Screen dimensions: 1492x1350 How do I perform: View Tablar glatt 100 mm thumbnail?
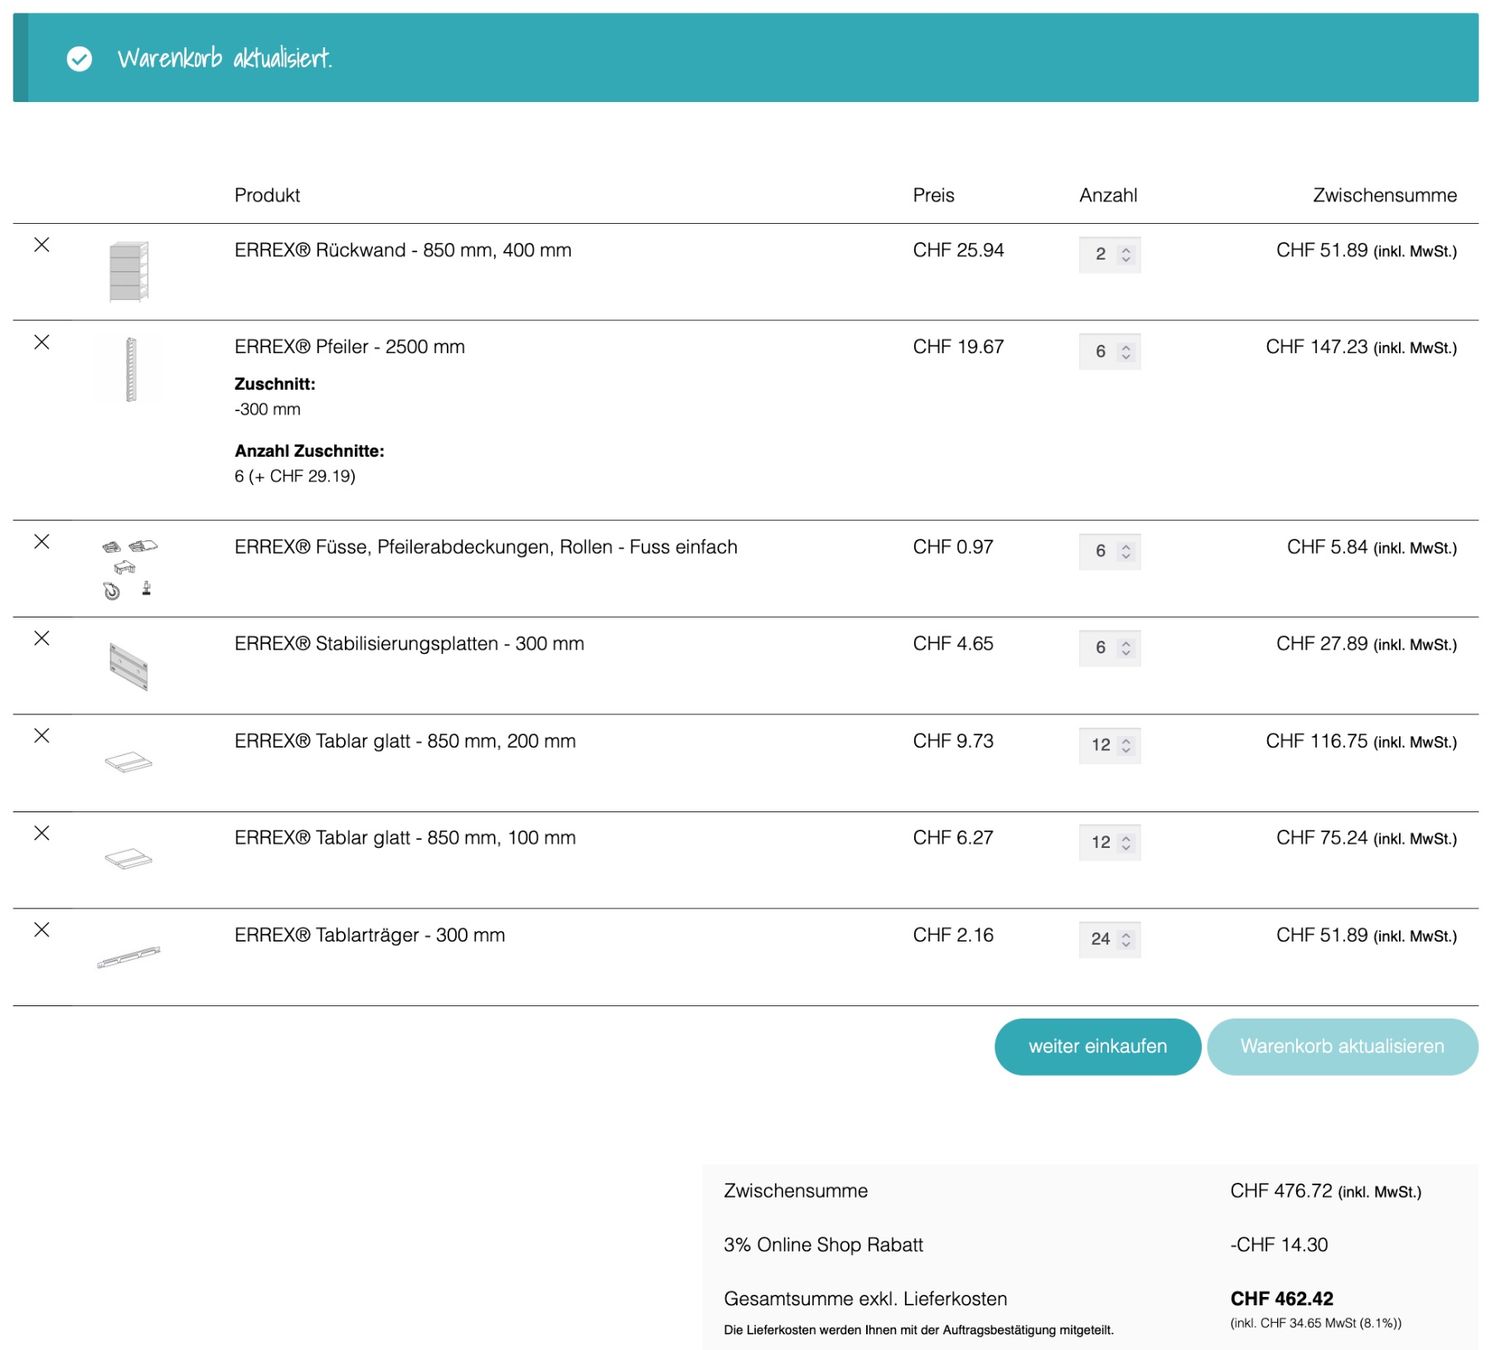coord(129,859)
